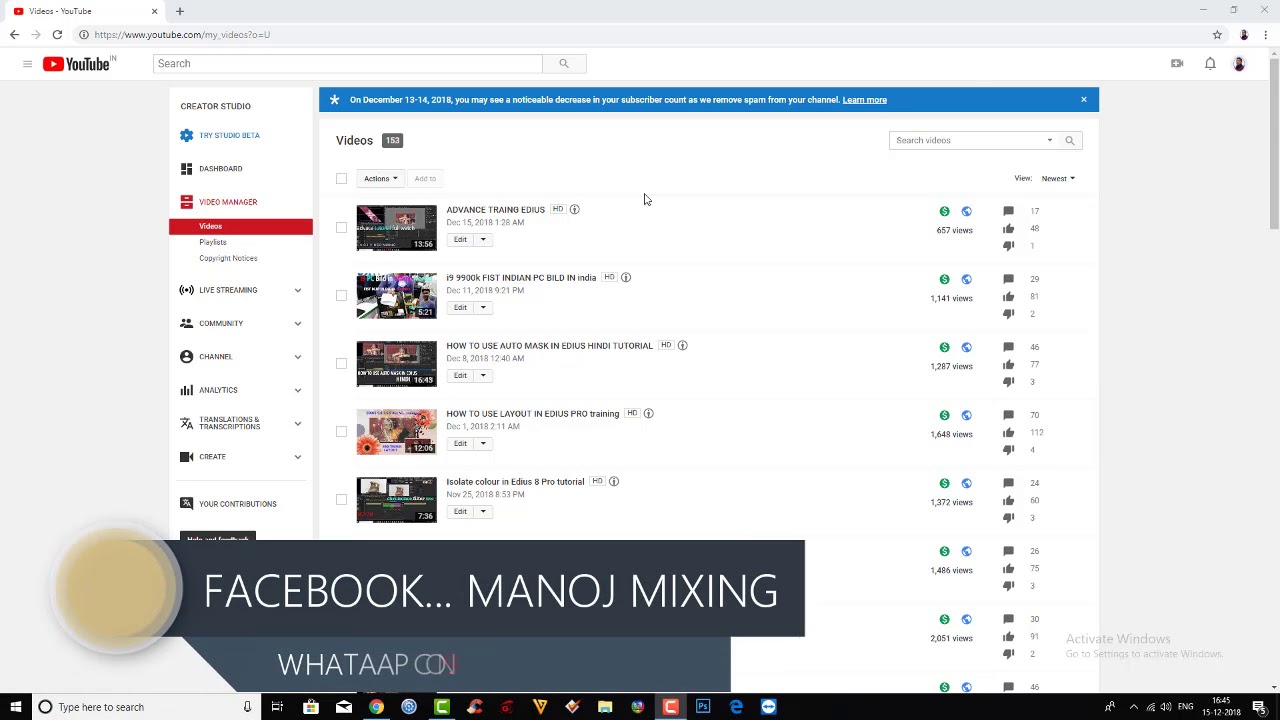1280x720 pixels.
Task: Click info icon next to ADVANCE TRAING EDIUS
Action: click(x=574, y=210)
